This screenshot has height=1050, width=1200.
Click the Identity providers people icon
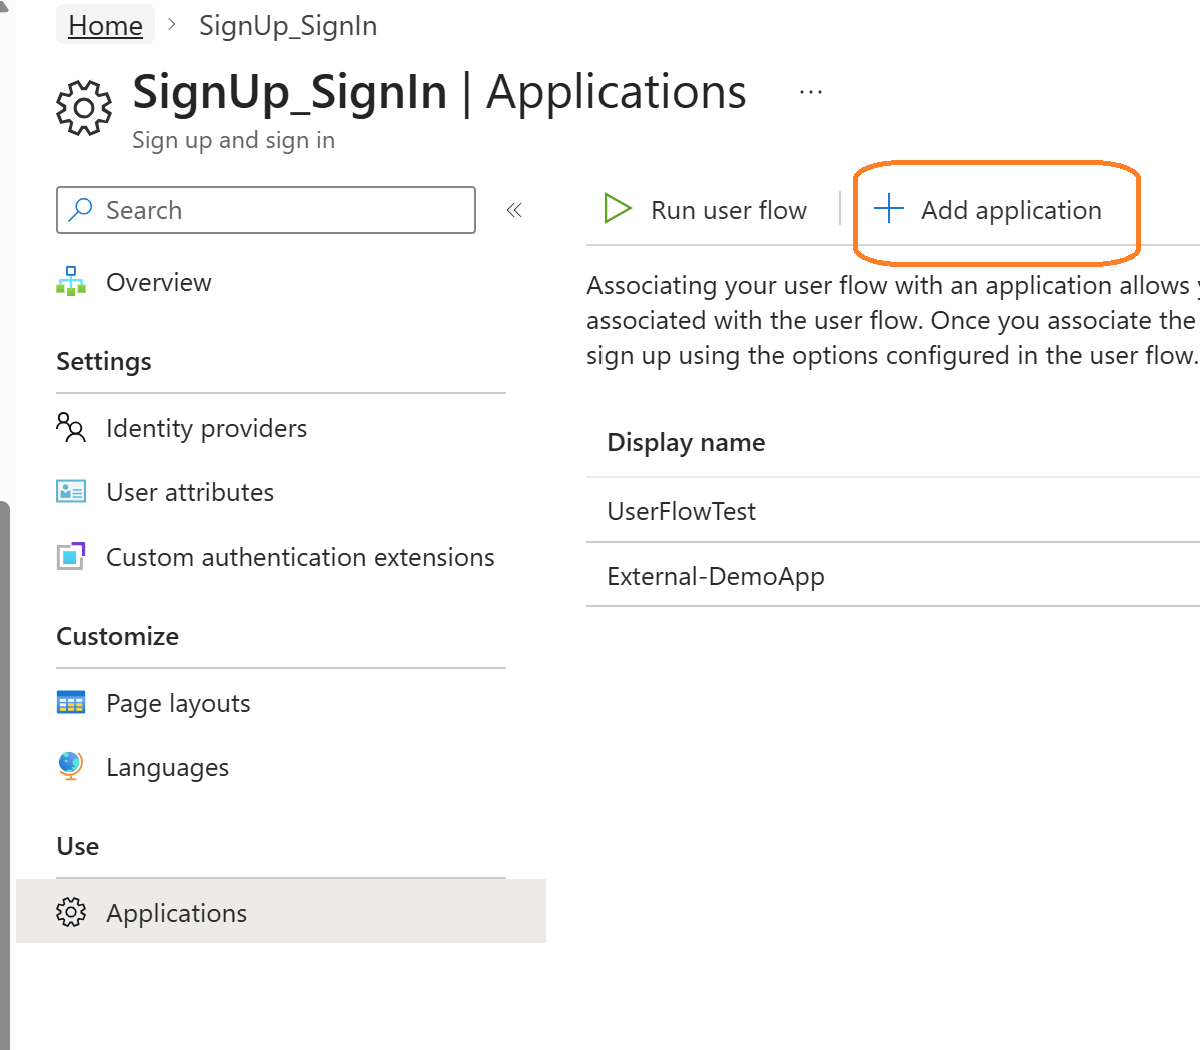click(x=71, y=428)
